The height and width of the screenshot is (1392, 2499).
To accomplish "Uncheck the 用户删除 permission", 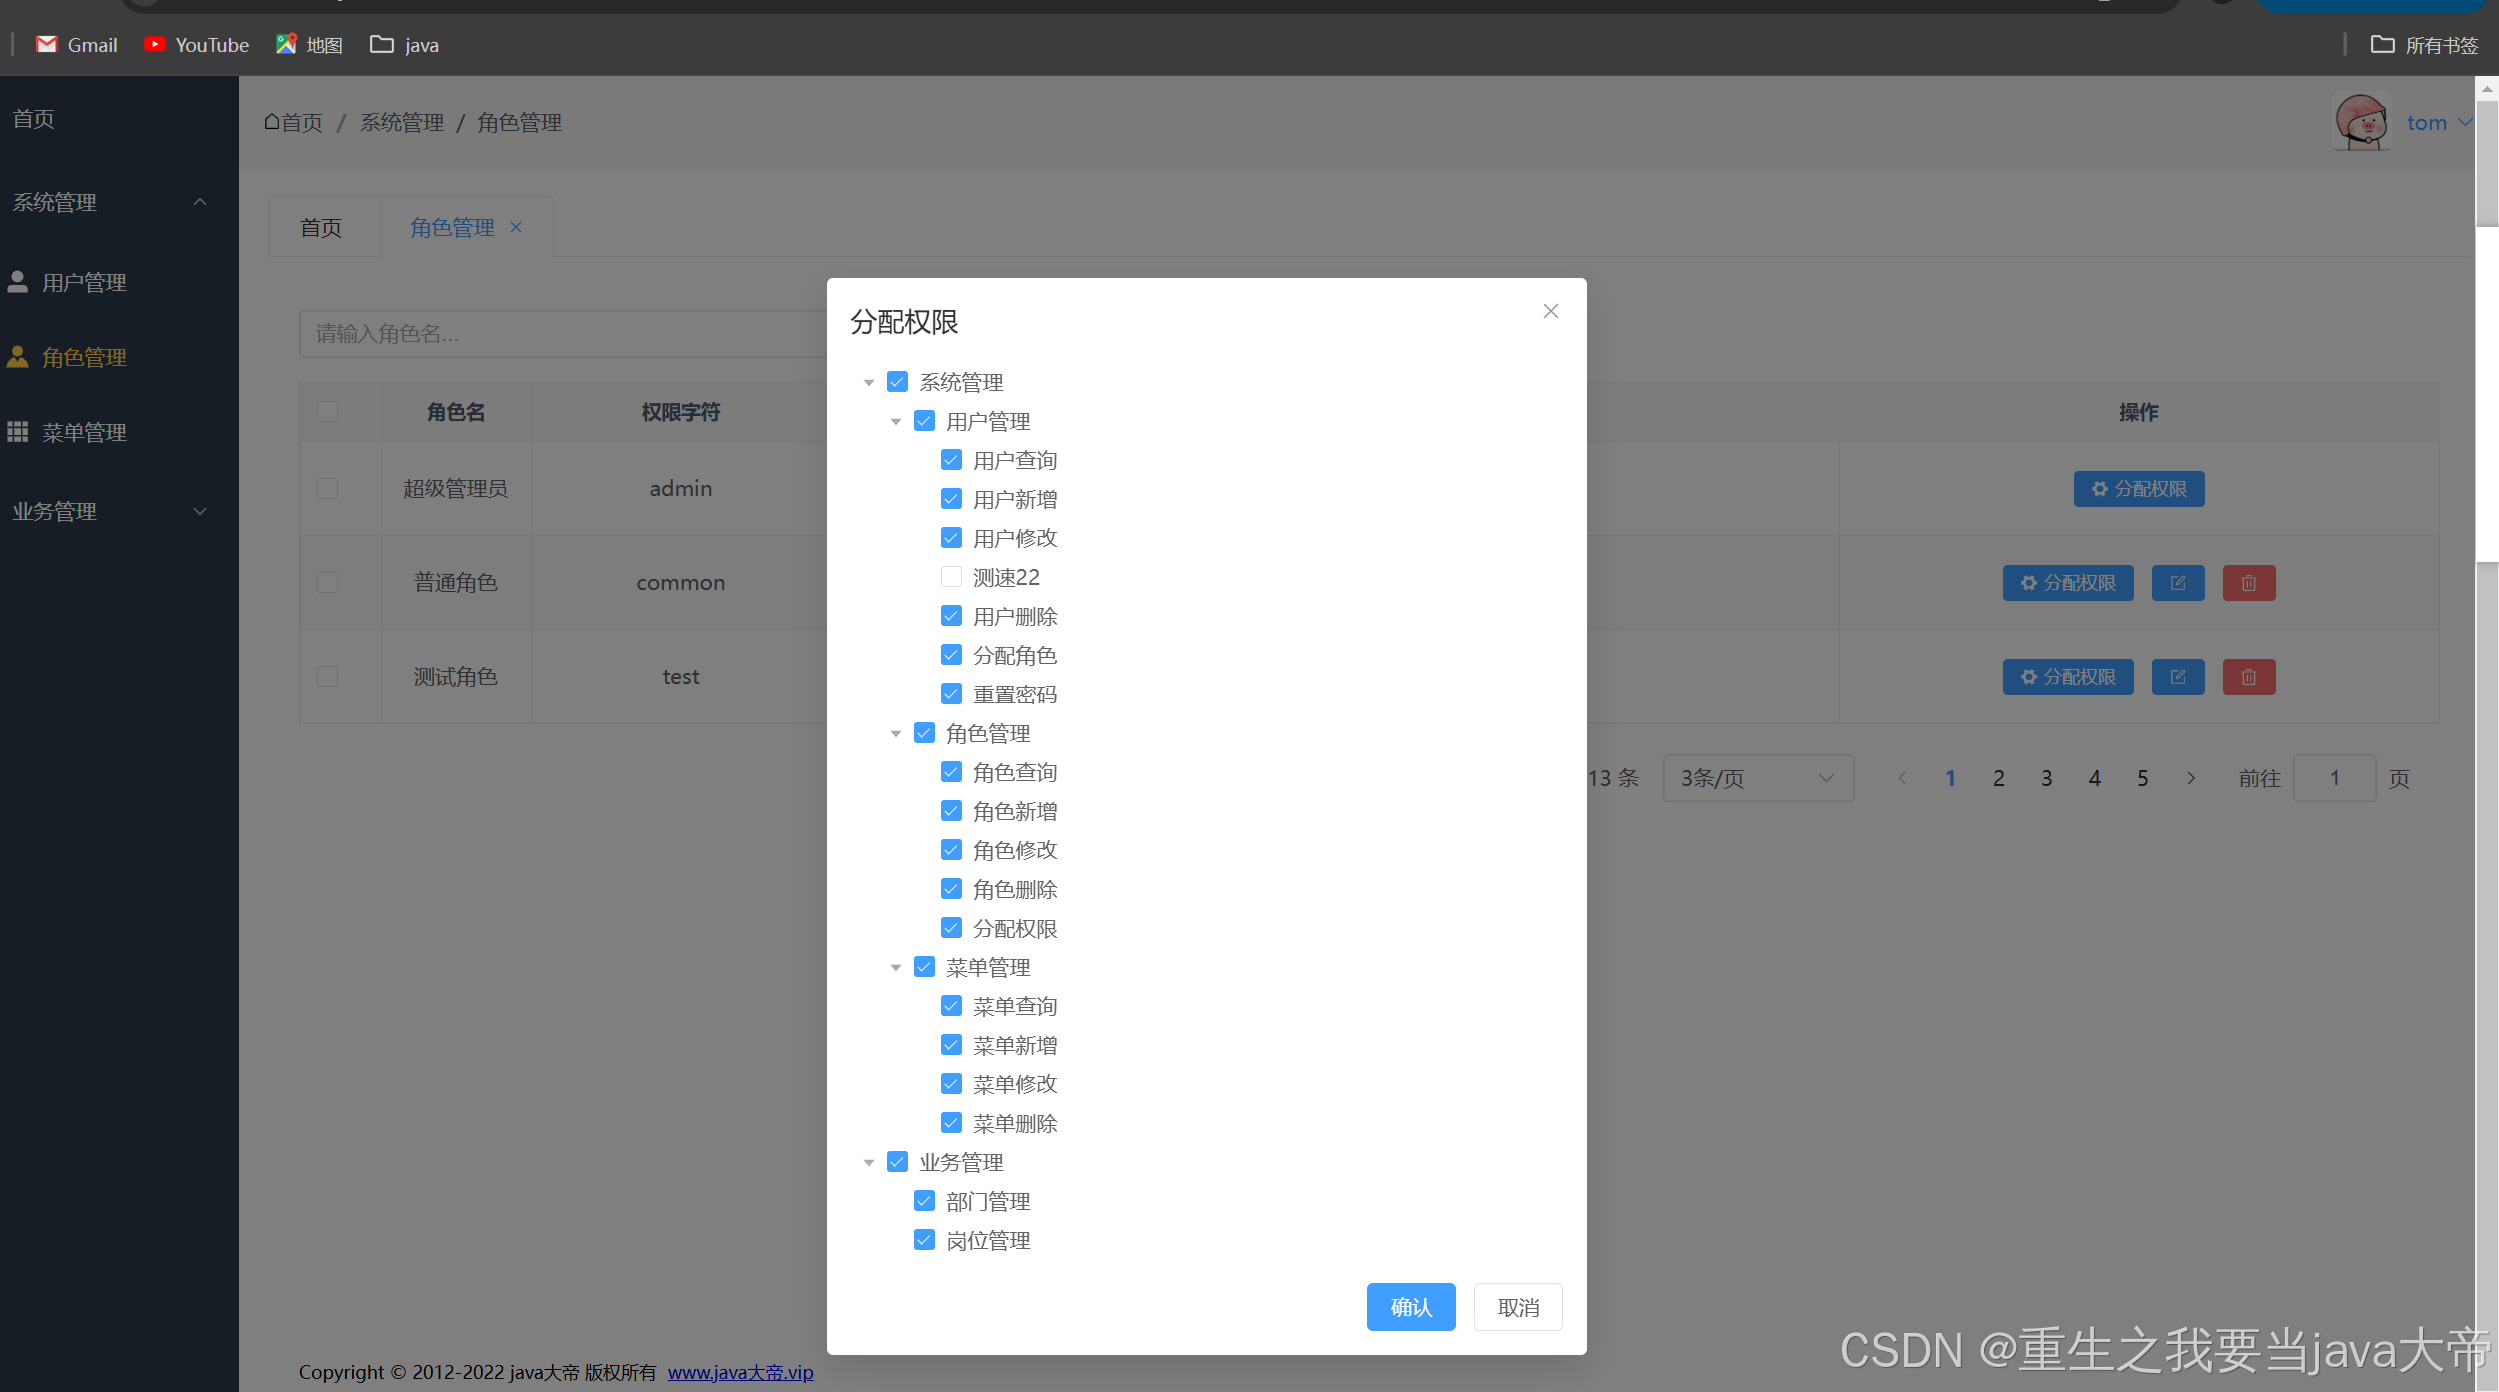I will click(x=951, y=616).
